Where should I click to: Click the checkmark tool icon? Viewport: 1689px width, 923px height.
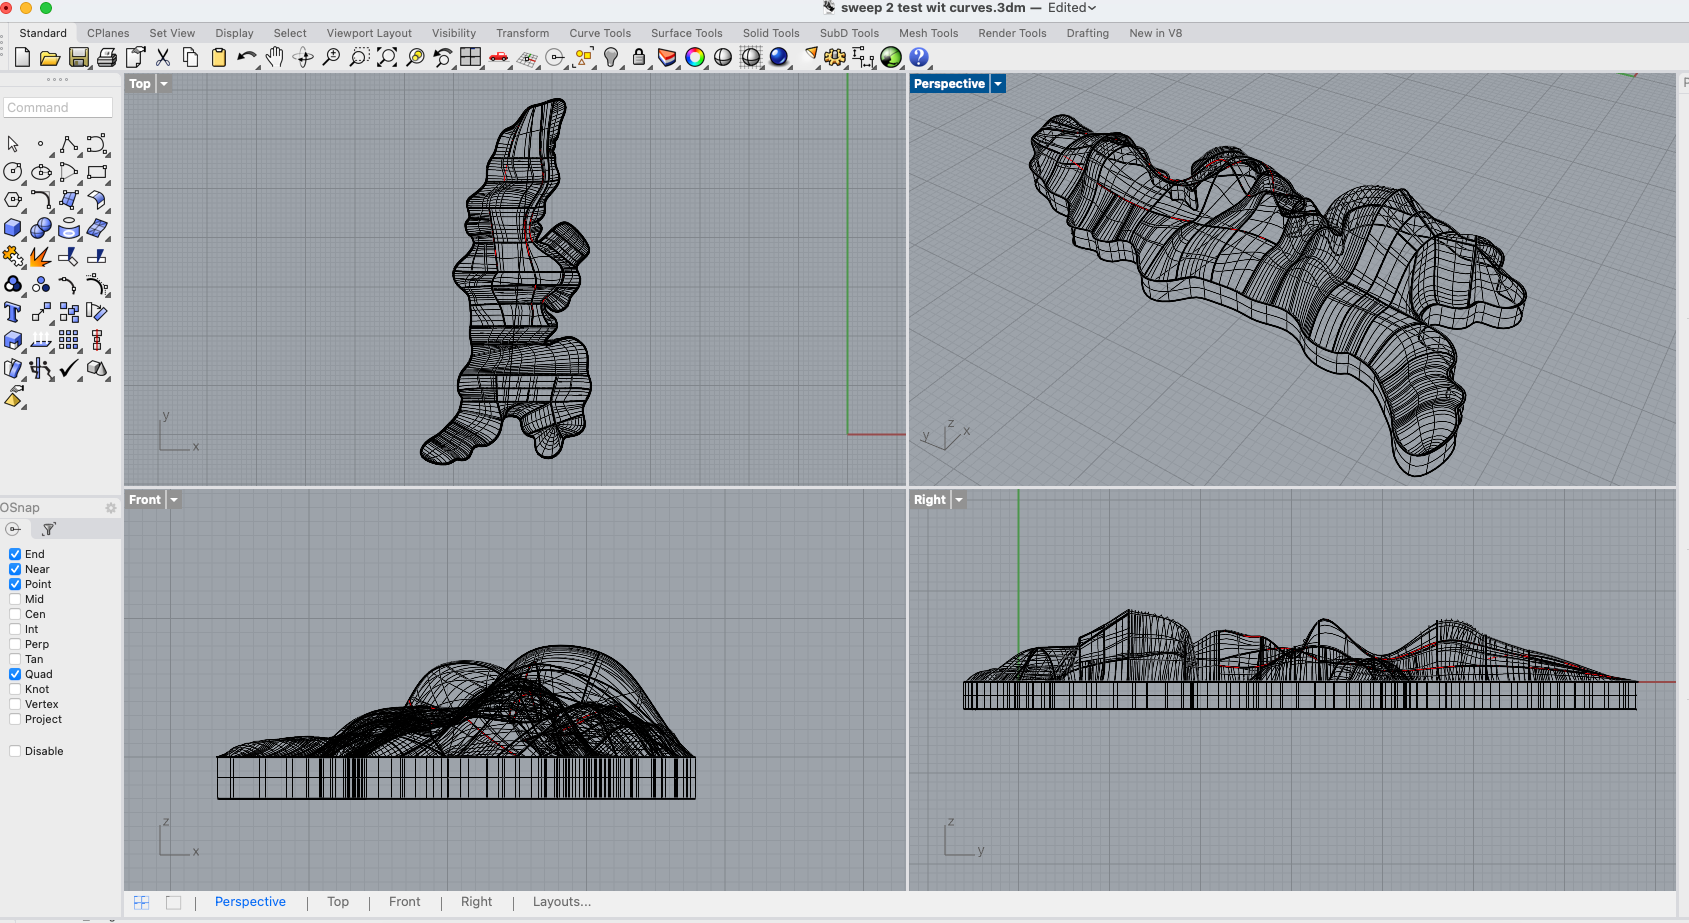(x=69, y=369)
